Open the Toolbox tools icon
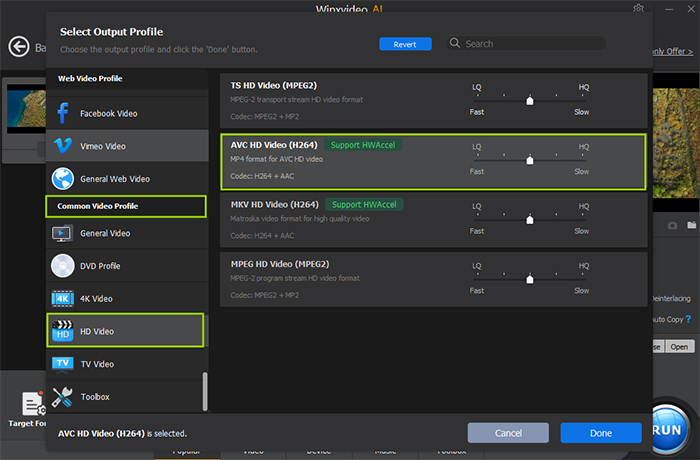 [62, 397]
